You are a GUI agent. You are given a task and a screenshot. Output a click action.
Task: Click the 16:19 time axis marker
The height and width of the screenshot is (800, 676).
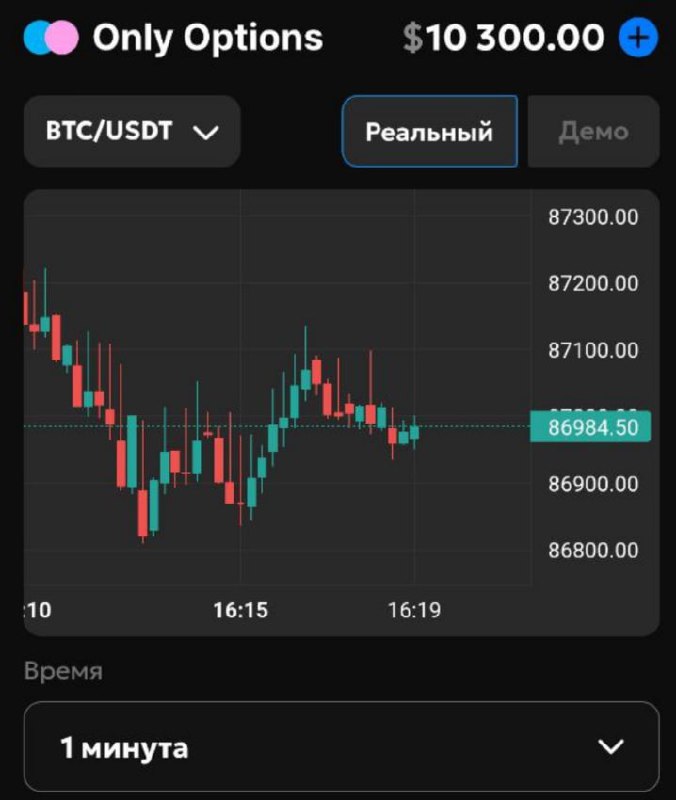[414, 610]
